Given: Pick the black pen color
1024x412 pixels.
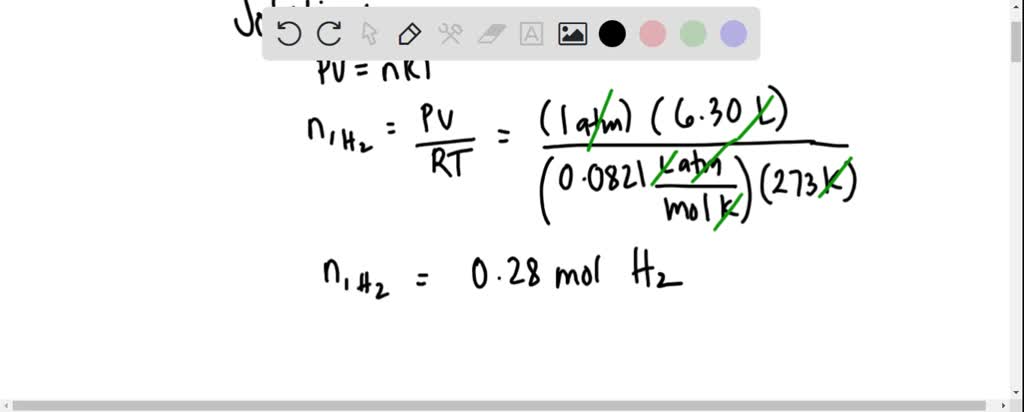Looking at the screenshot, I should click(613, 34).
